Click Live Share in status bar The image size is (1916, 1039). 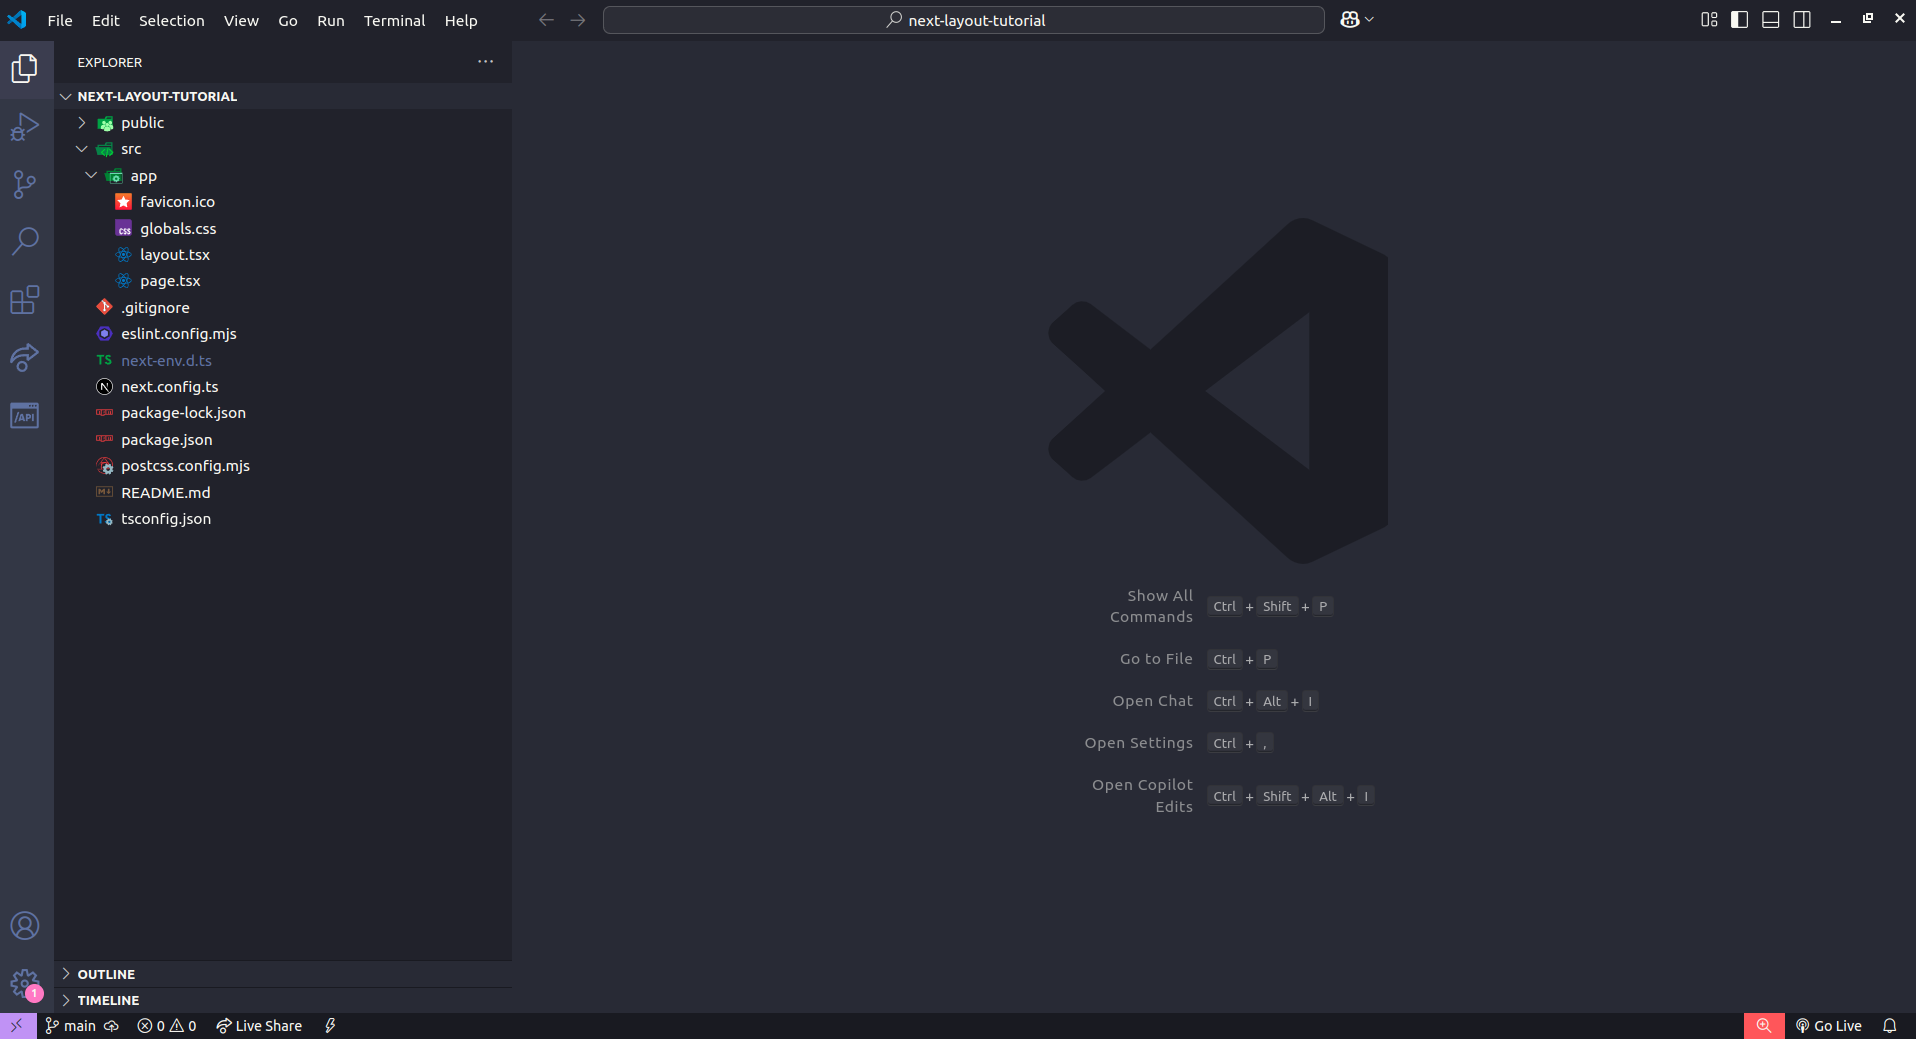tap(259, 1026)
